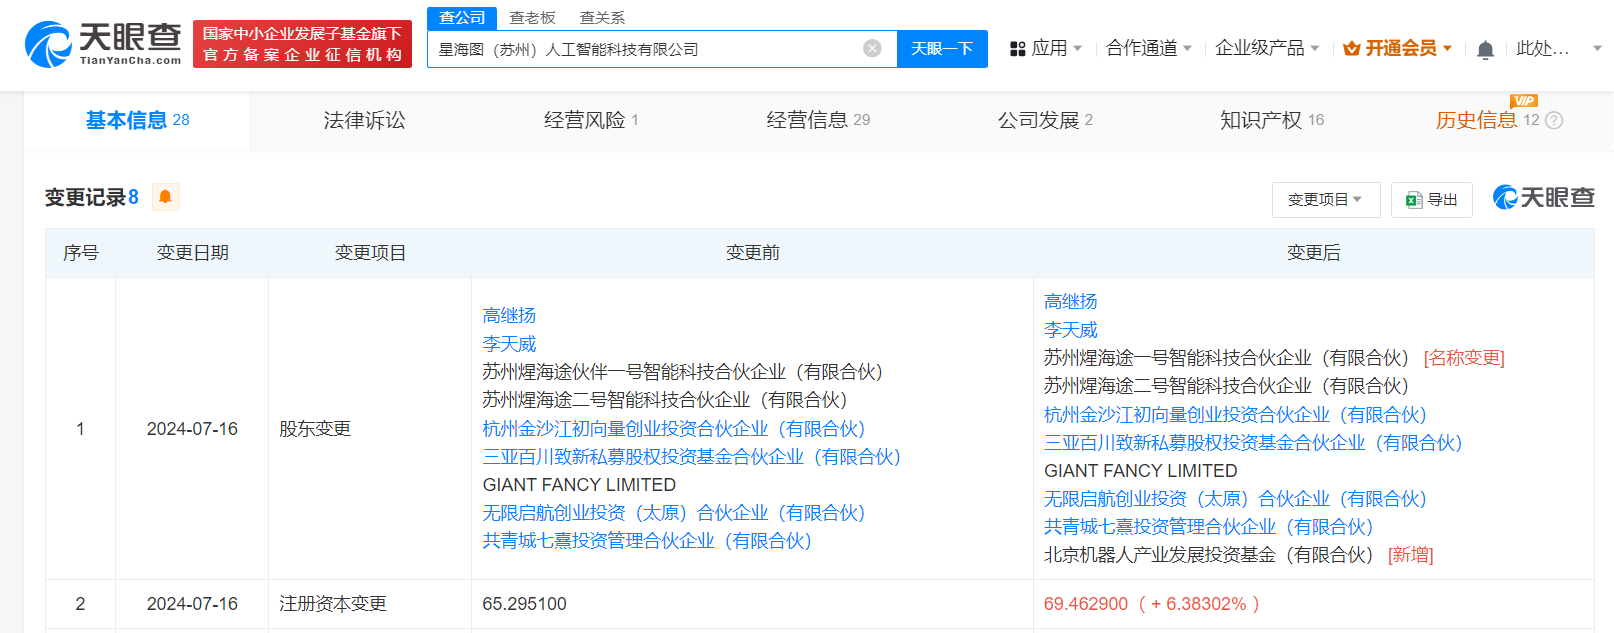The height and width of the screenshot is (633, 1614).
Task: Switch to 经营信息 tab
Action: click(818, 121)
